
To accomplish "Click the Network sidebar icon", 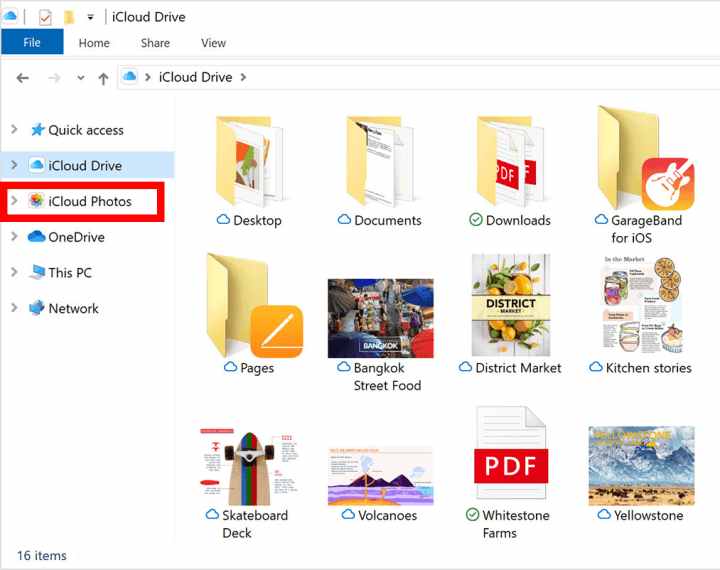I will click(x=37, y=308).
